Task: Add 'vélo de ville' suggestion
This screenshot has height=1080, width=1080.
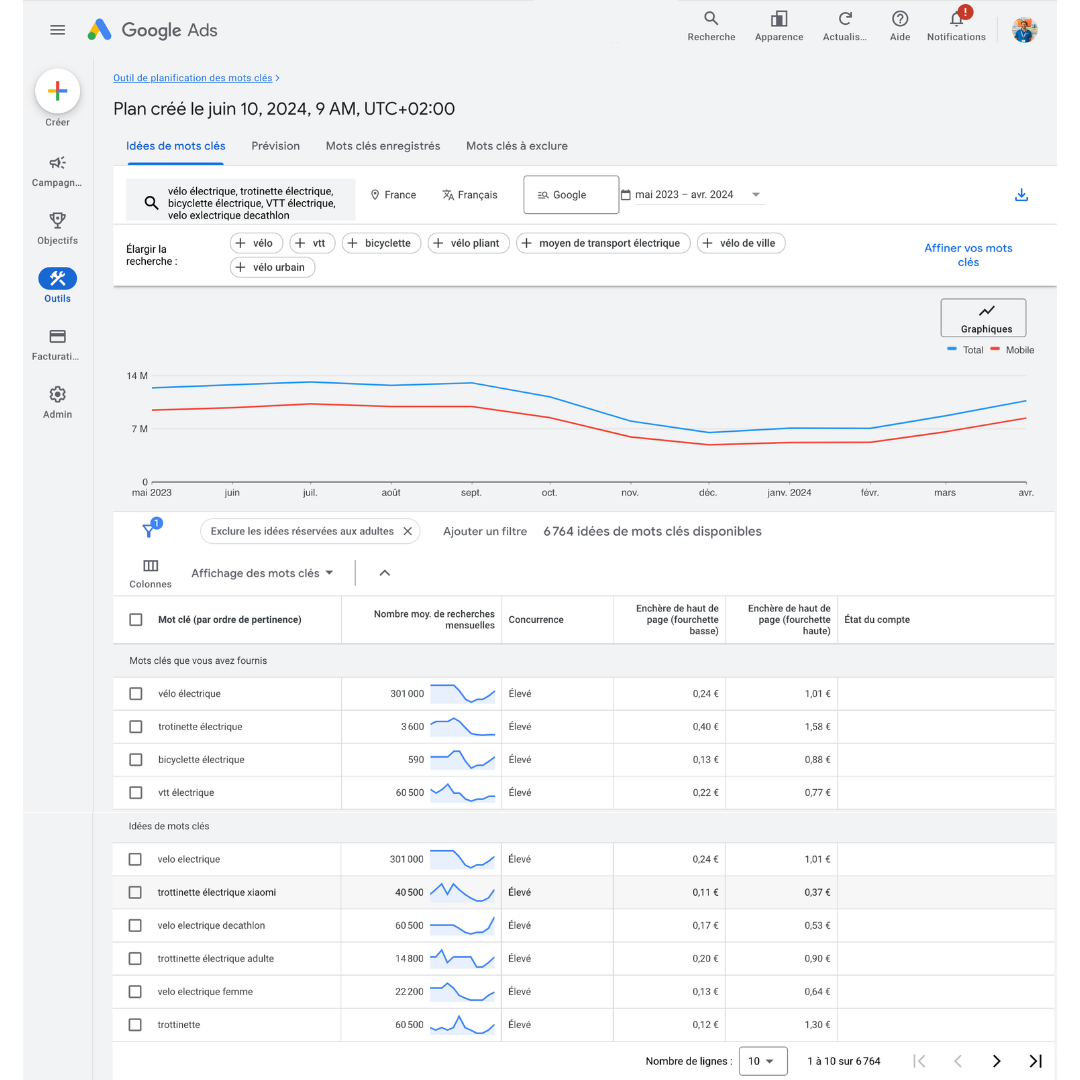Action: [x=741, y=243]
